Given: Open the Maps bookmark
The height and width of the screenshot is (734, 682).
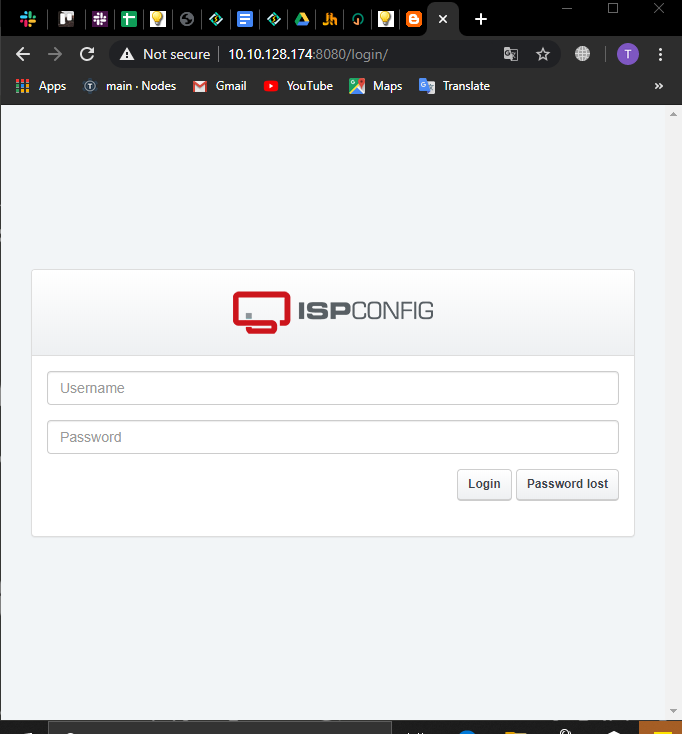Looking at the screenshot, I should click(x=375, y=86).
